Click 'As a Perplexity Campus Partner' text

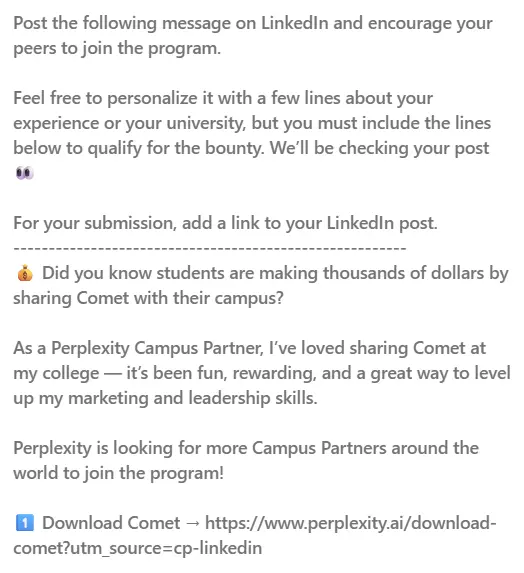click(138, 348)
